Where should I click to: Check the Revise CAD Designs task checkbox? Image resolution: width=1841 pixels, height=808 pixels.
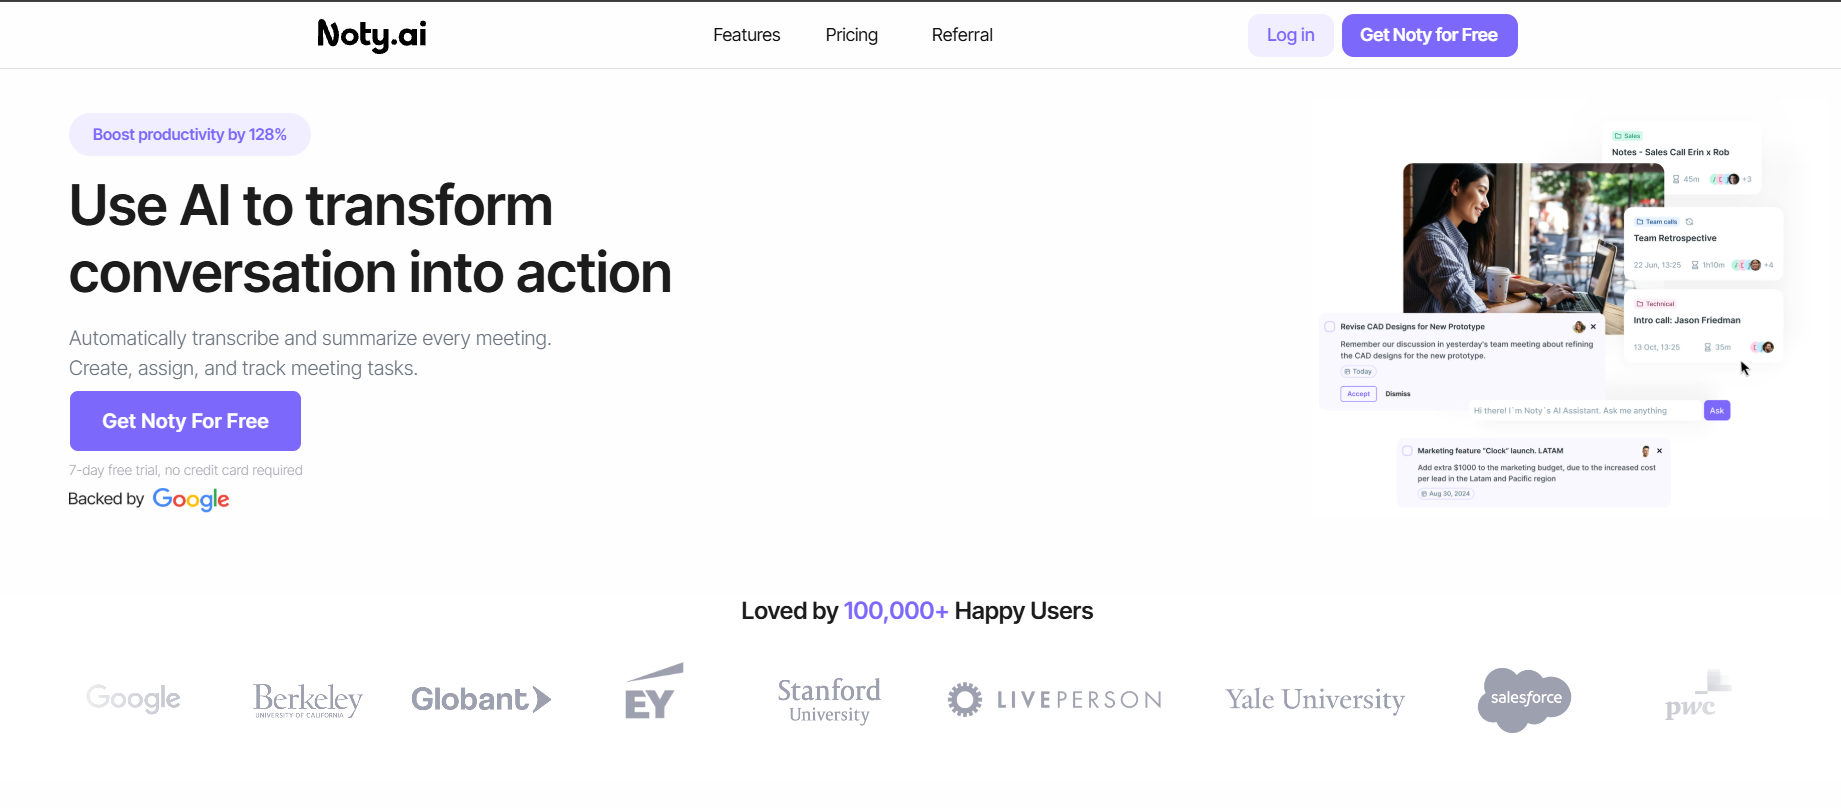1330,327
